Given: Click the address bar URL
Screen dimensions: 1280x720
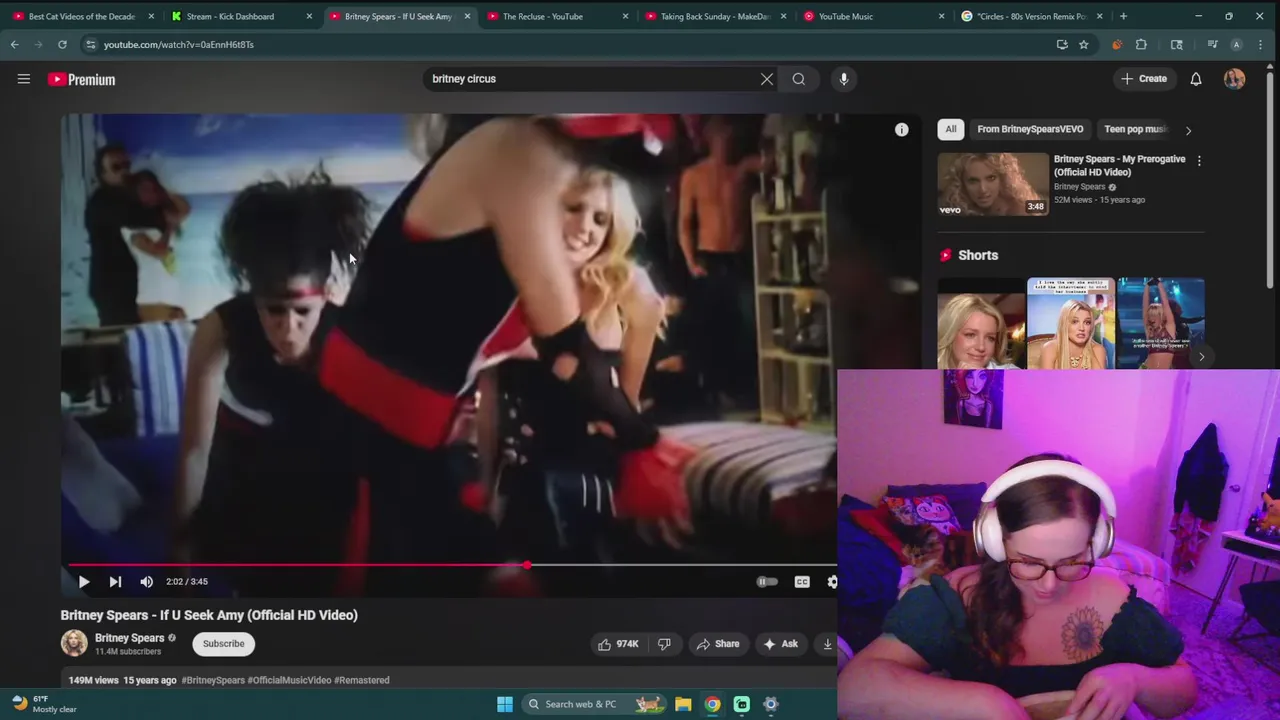Looking at the screenshot, I should pyautogui.click(x=178, y=44).
